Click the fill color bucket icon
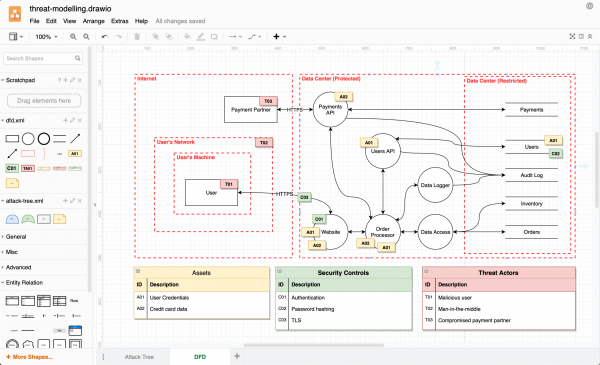 pos(187,37)
